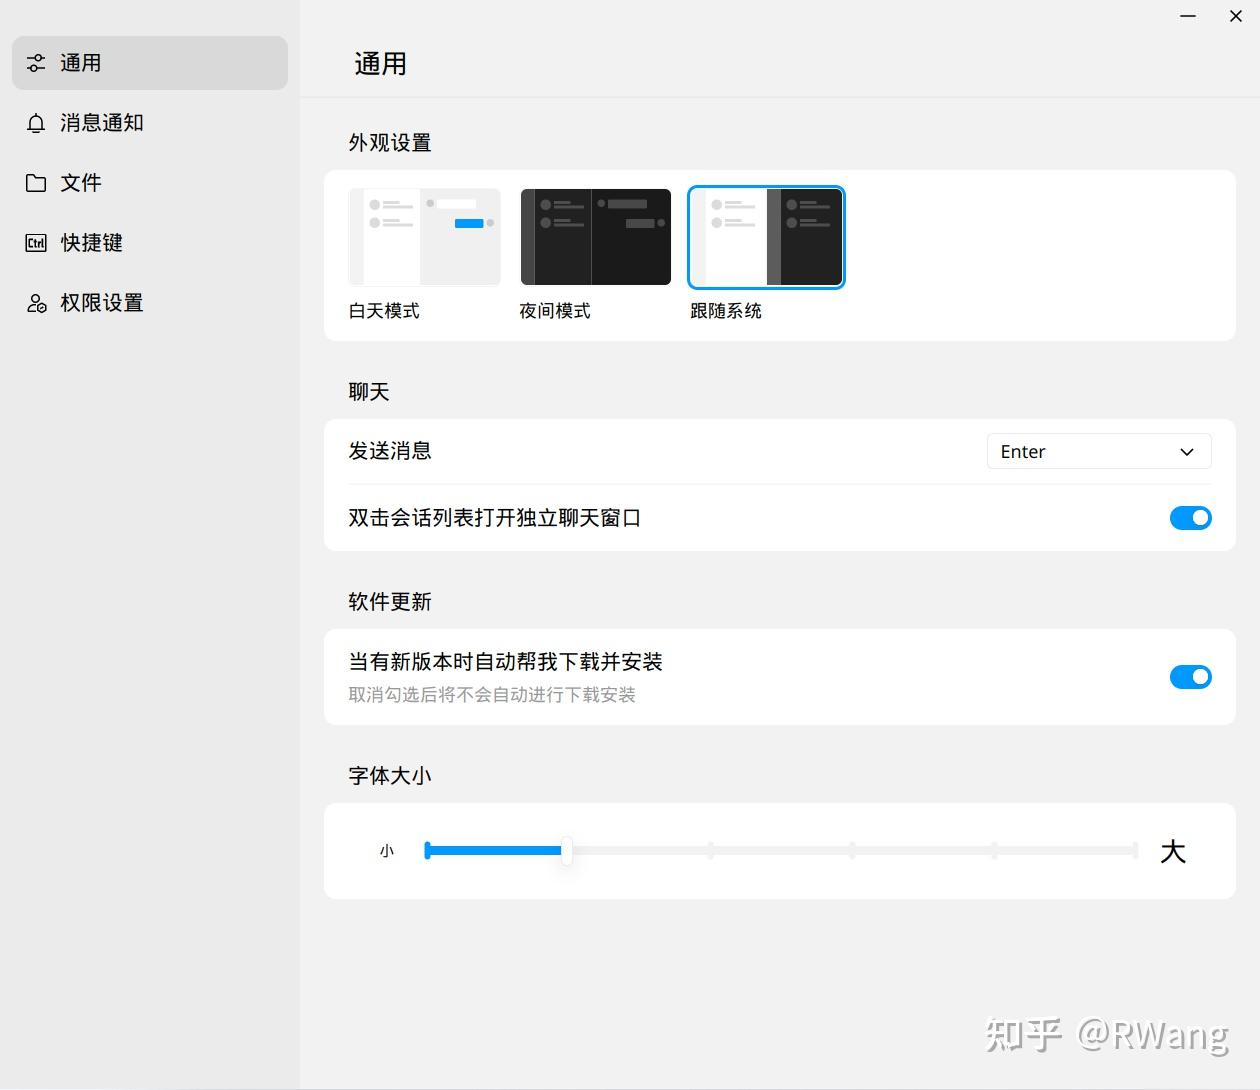Open the 消息通知 settings section

(x=100, y=122)
